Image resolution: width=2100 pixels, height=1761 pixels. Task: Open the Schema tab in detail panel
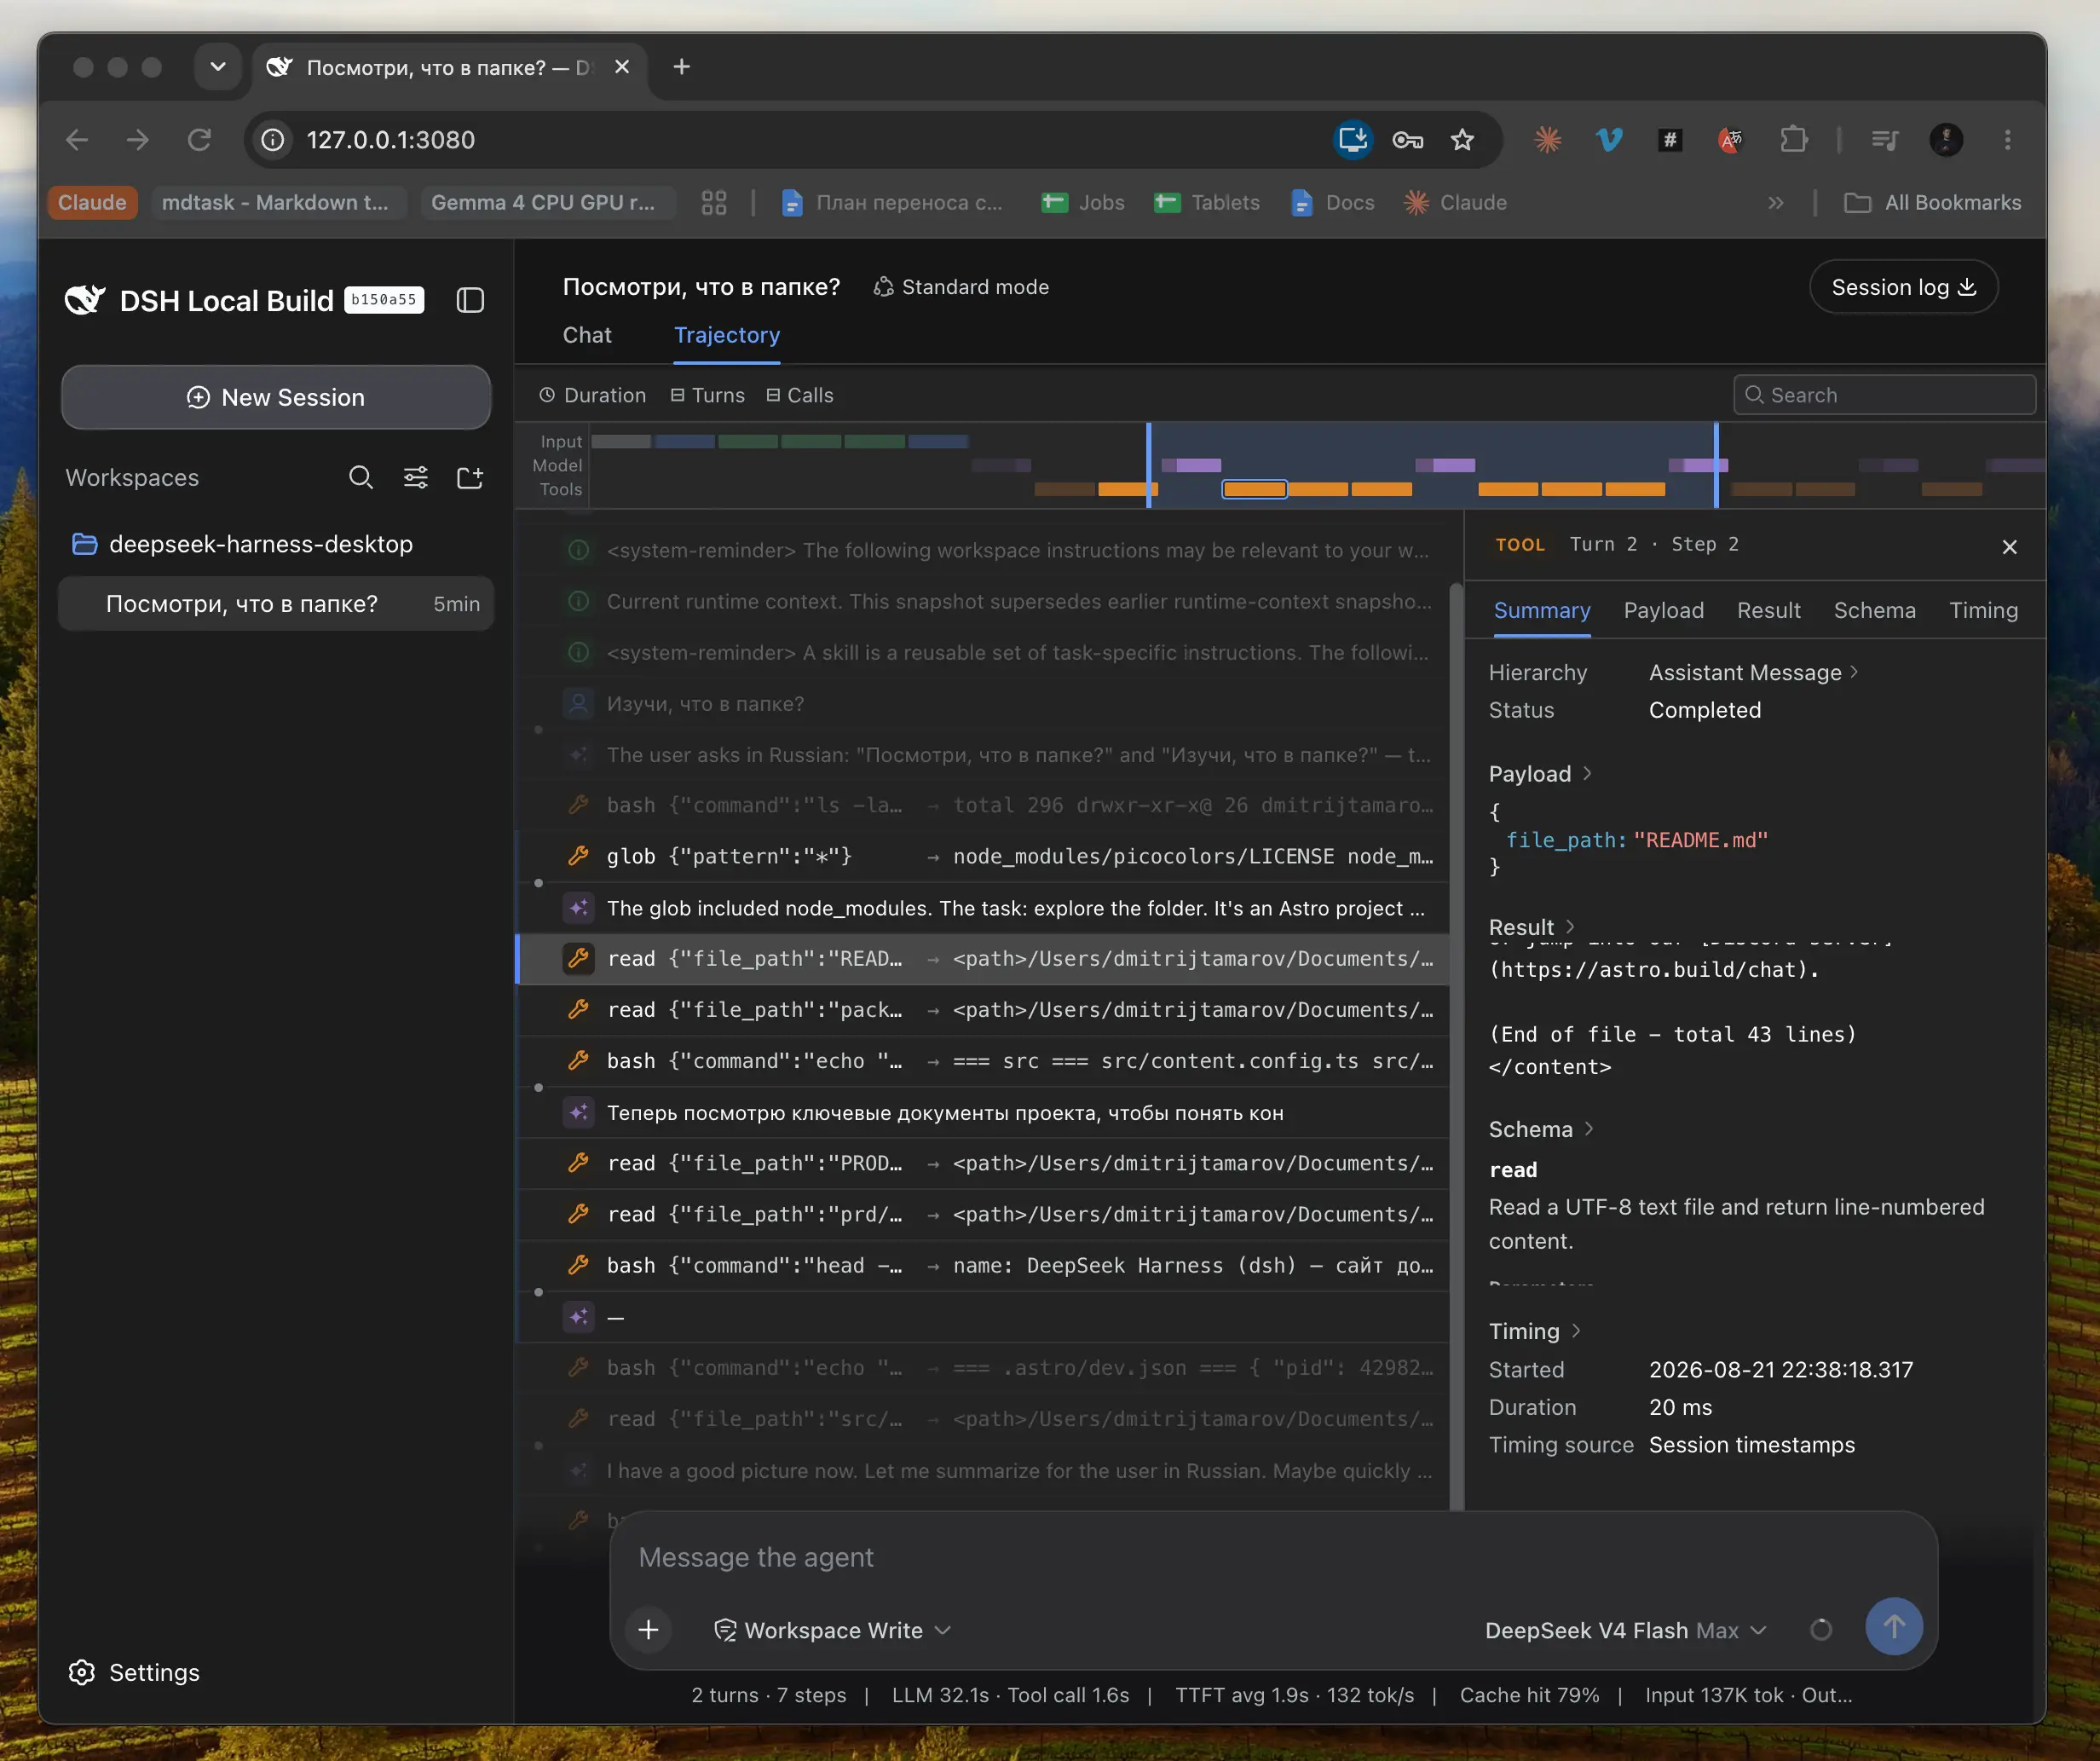tap(1874, 610)
